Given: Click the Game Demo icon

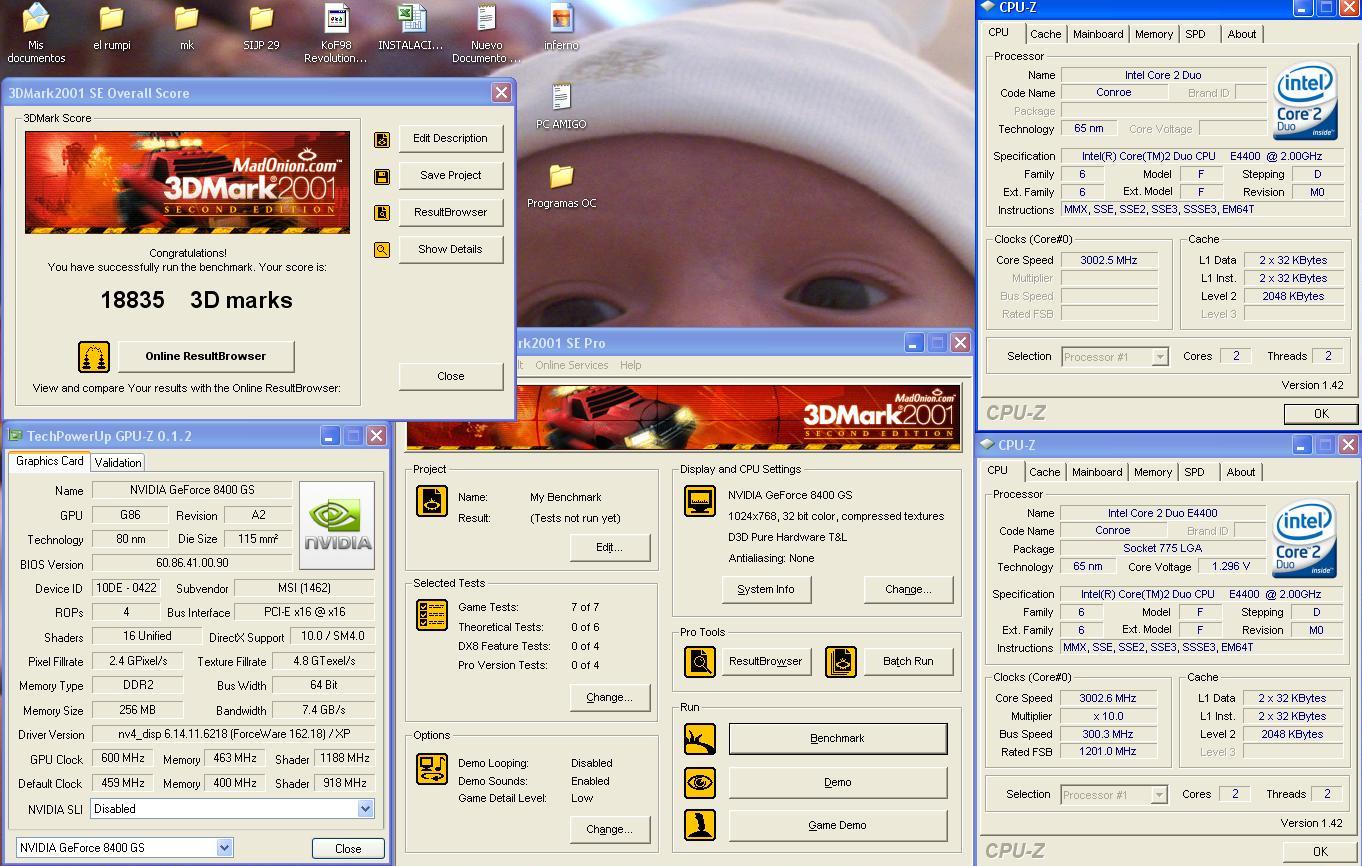Looking at the screenshot, I should (700, 825).
